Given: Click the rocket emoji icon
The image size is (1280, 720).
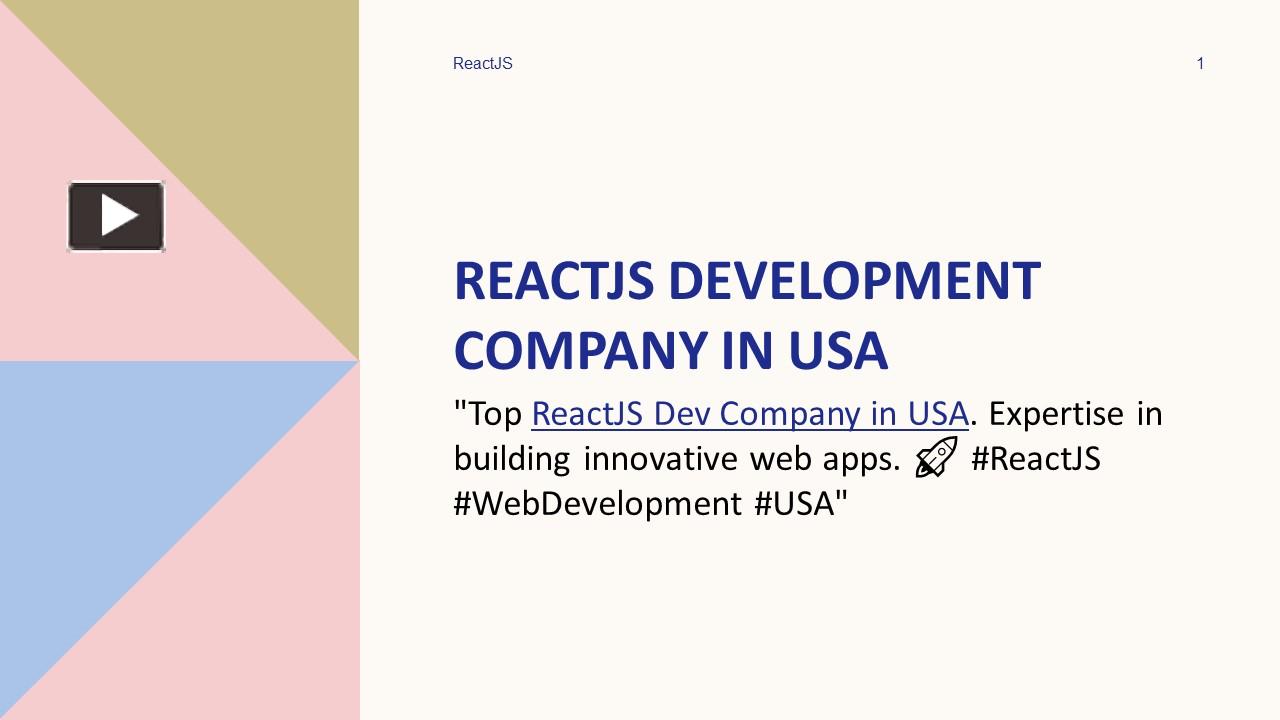Looking at the screenshot, I should coord(936,458).
